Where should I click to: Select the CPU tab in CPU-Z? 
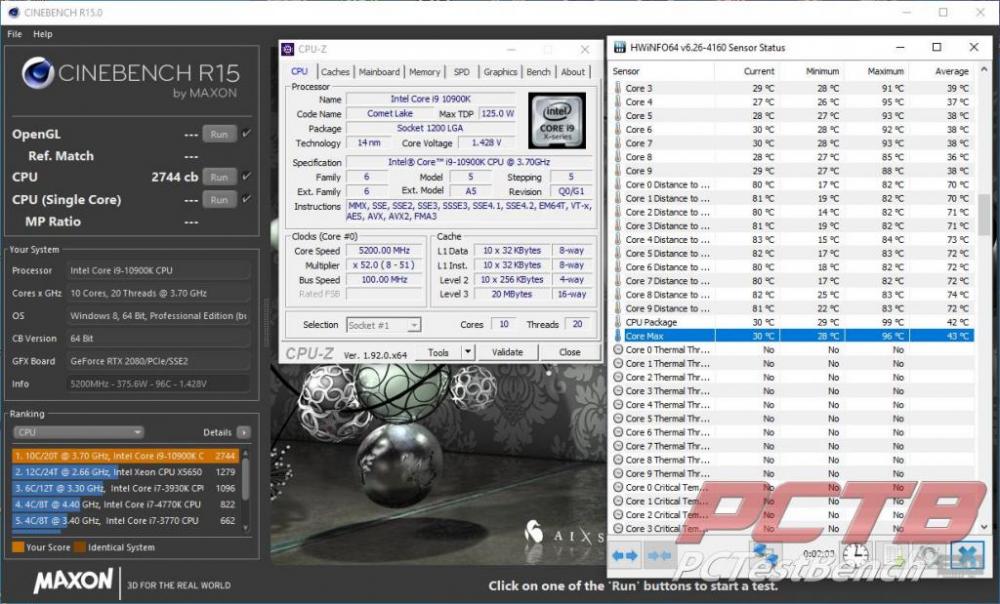[x=300, y=71]
